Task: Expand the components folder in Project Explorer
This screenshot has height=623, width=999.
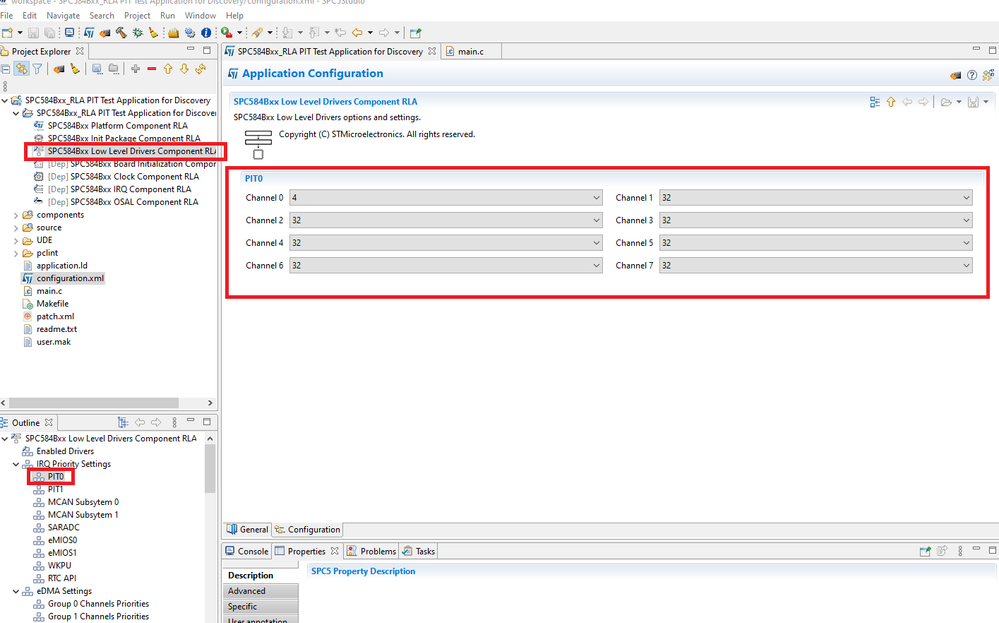Action: click(16, 215)
